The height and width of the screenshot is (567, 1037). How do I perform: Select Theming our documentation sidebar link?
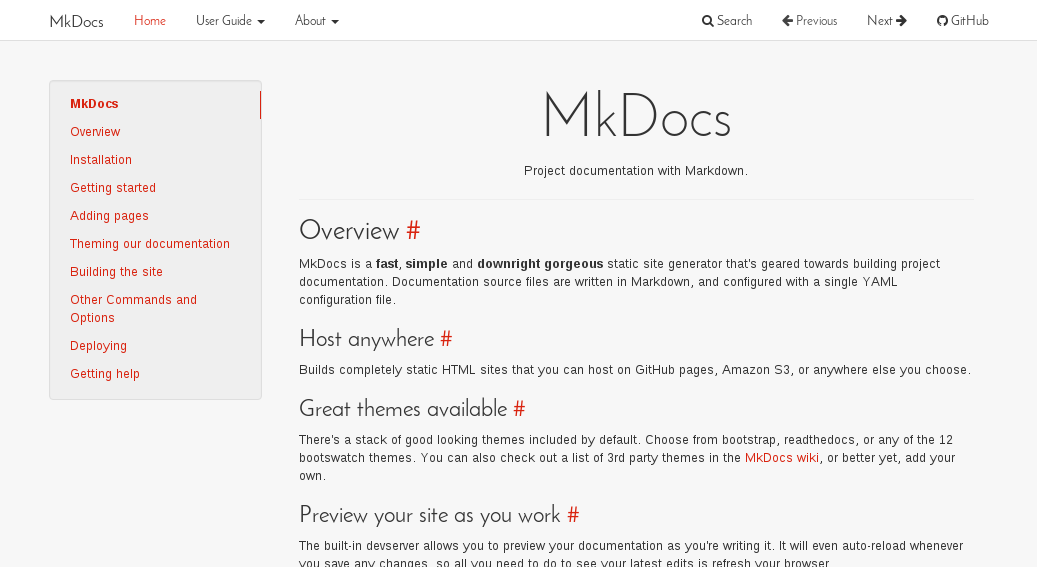(x=150, y=243)
